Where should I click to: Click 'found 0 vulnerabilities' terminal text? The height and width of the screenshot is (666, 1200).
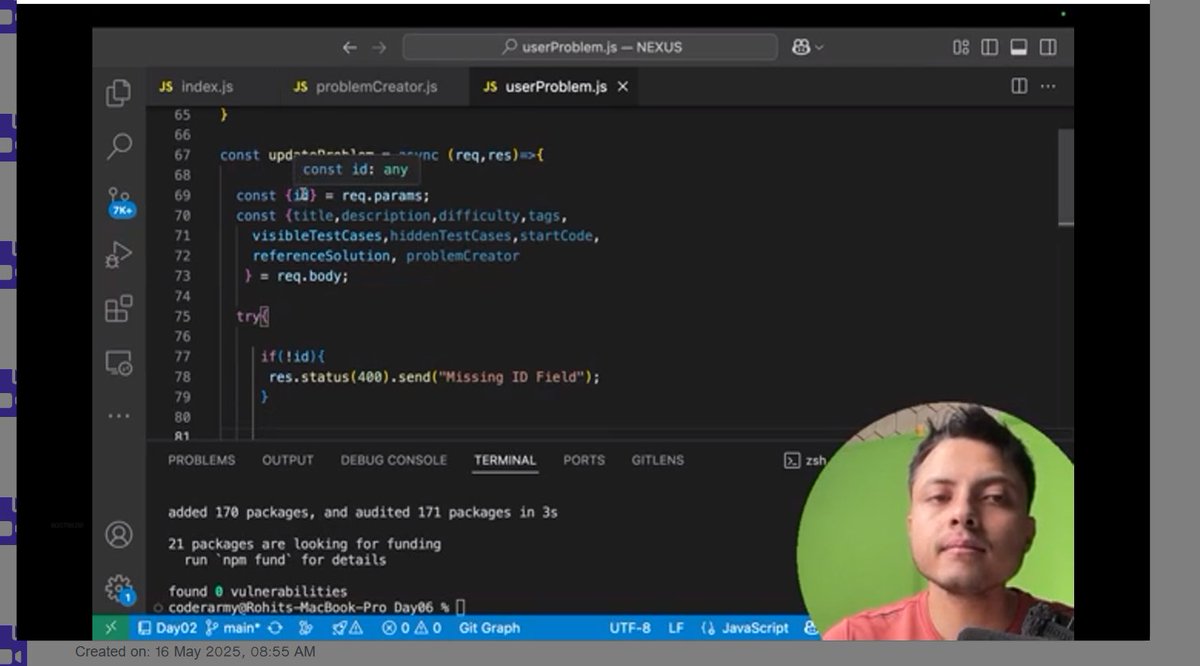(258, 591)
